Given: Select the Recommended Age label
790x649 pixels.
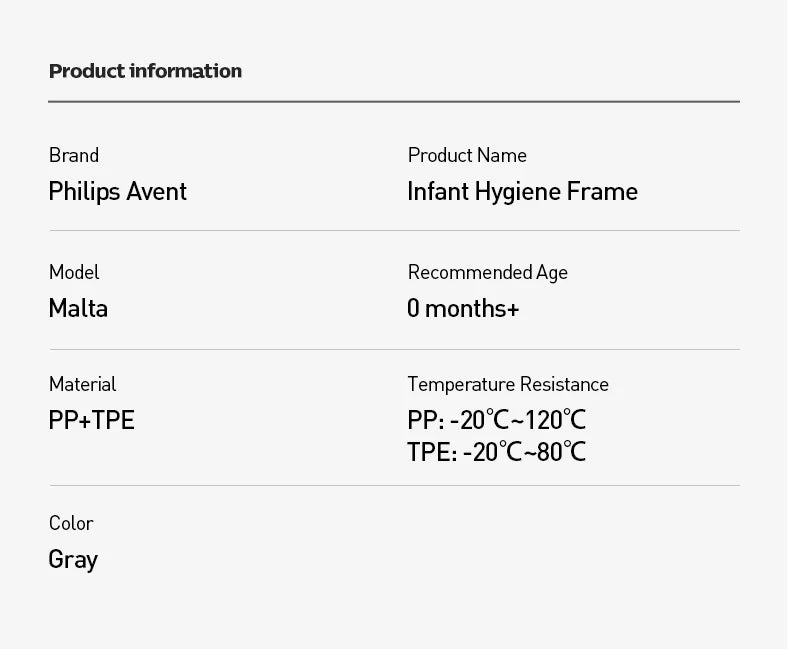Looking at the screenshot, I should [x=488, y=273].
